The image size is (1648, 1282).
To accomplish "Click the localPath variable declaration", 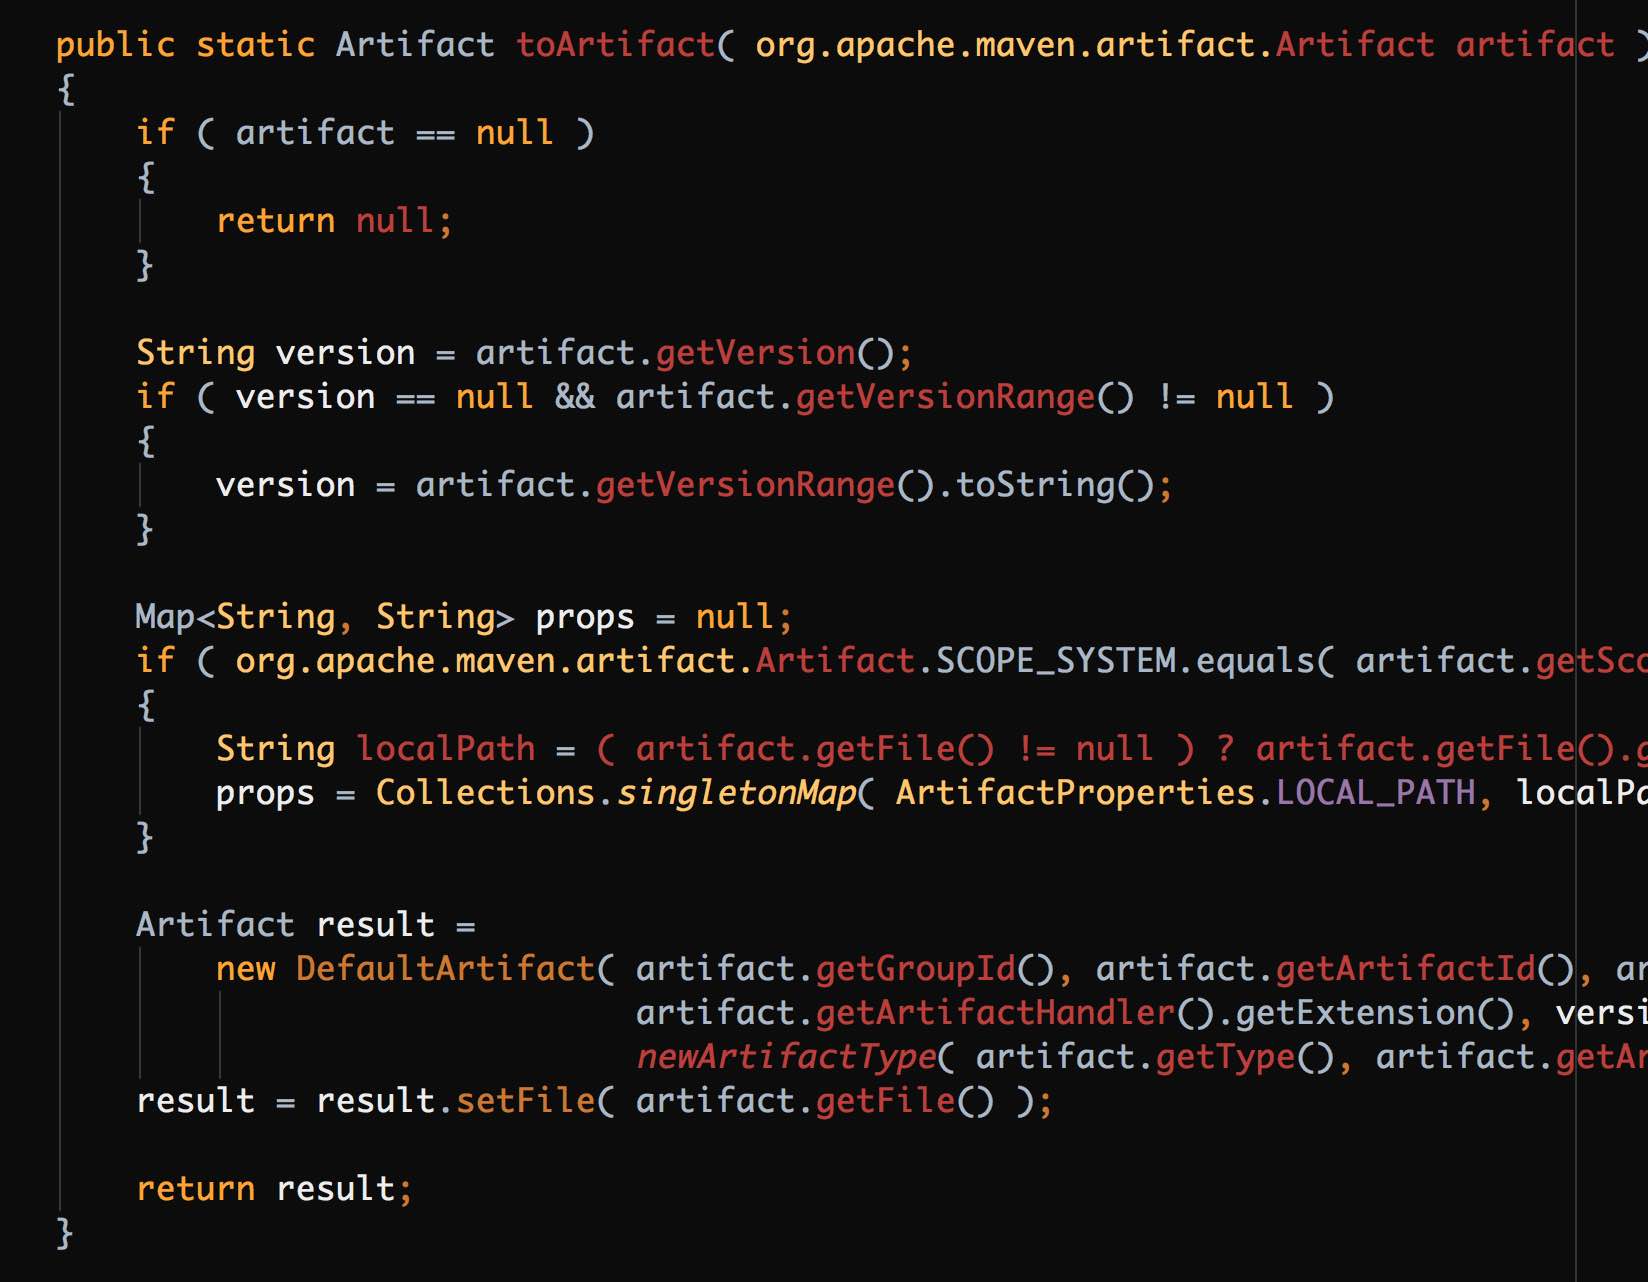I will tap(445, 749).
